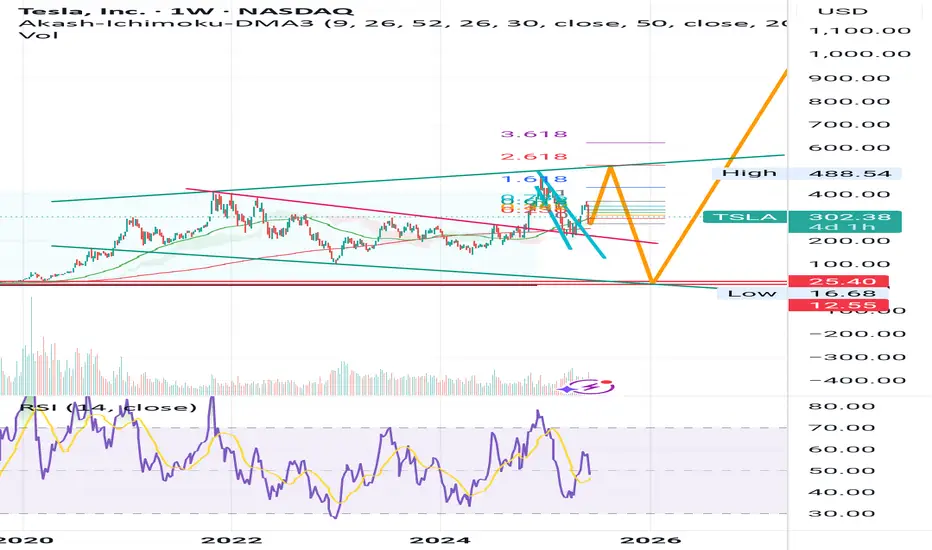Click the Low label tag
932x550 pixels.
752,293
